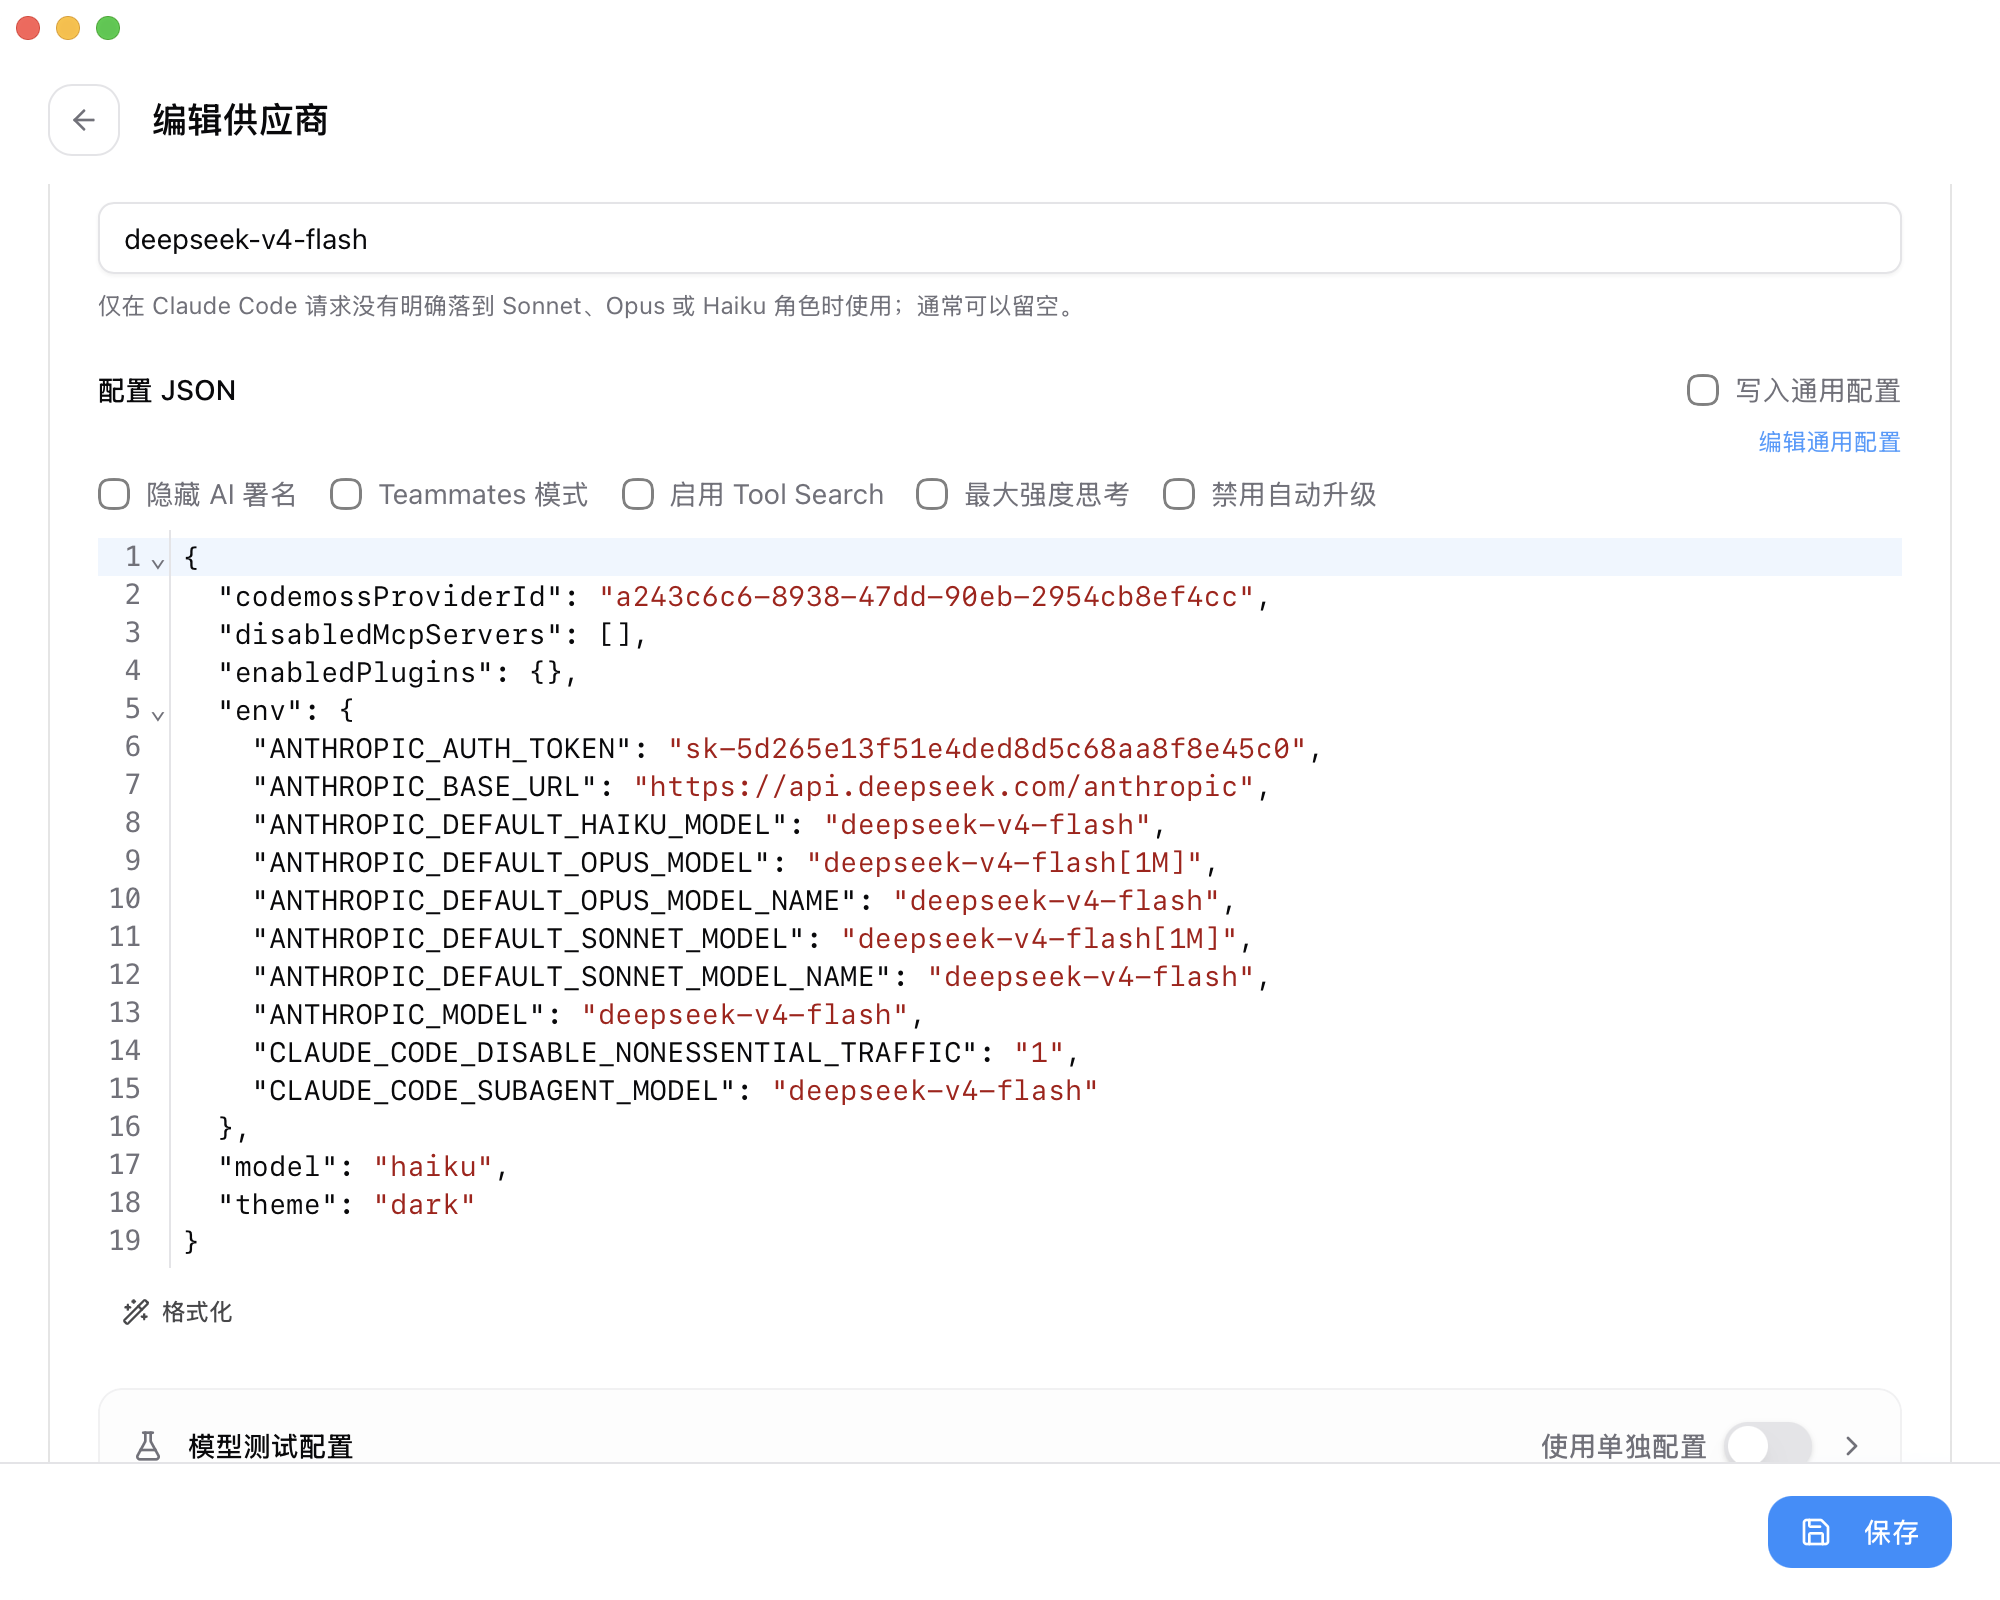
Task: Enable the 写入通用配置 checkbox
Action: pos(1703,390)
